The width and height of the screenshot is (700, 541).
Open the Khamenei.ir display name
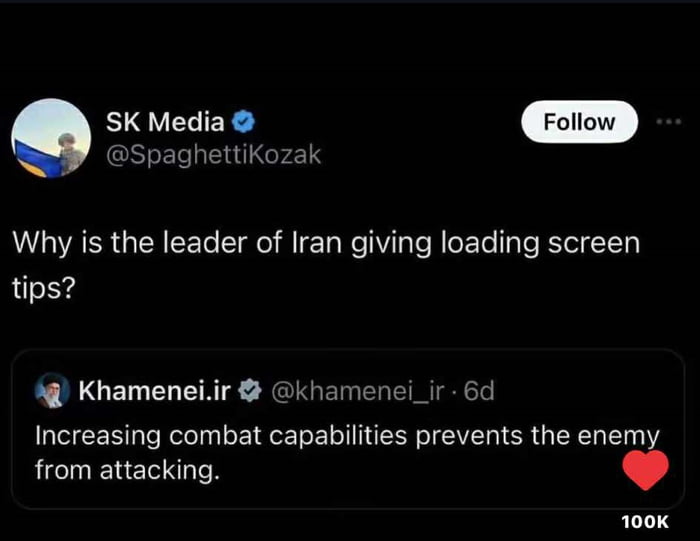coord(155,392)
